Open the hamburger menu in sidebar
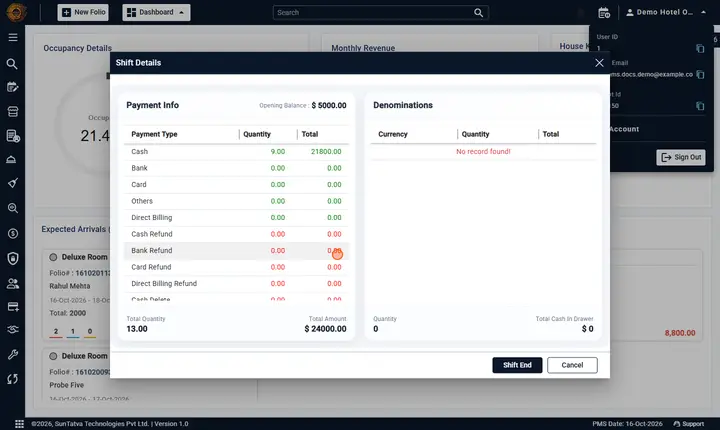Viewport: 720px width, 430px height. click(x=13, y=37)
